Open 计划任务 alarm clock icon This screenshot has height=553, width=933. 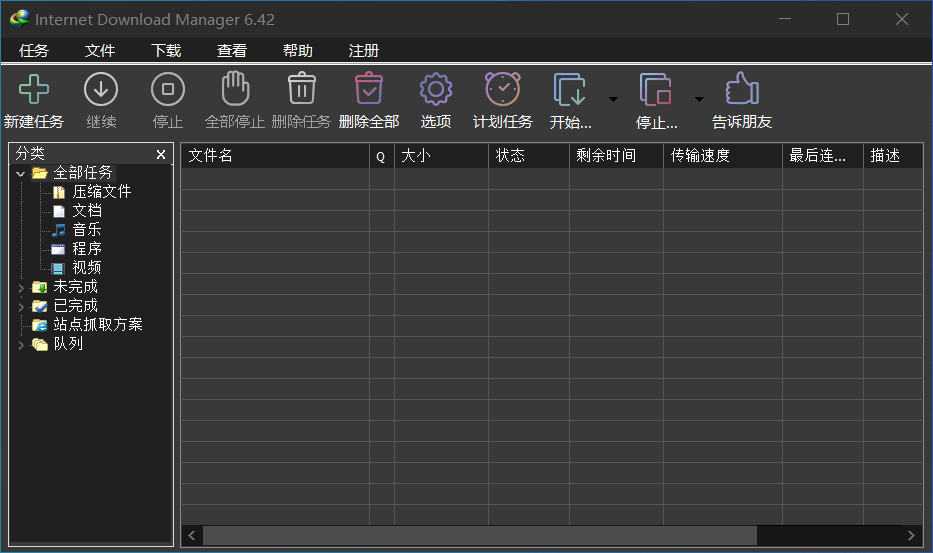tap(503, 89)
